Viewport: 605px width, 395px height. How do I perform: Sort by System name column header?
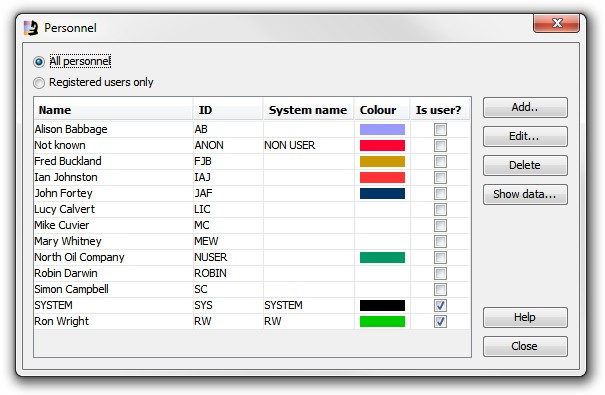coord(308,110)
